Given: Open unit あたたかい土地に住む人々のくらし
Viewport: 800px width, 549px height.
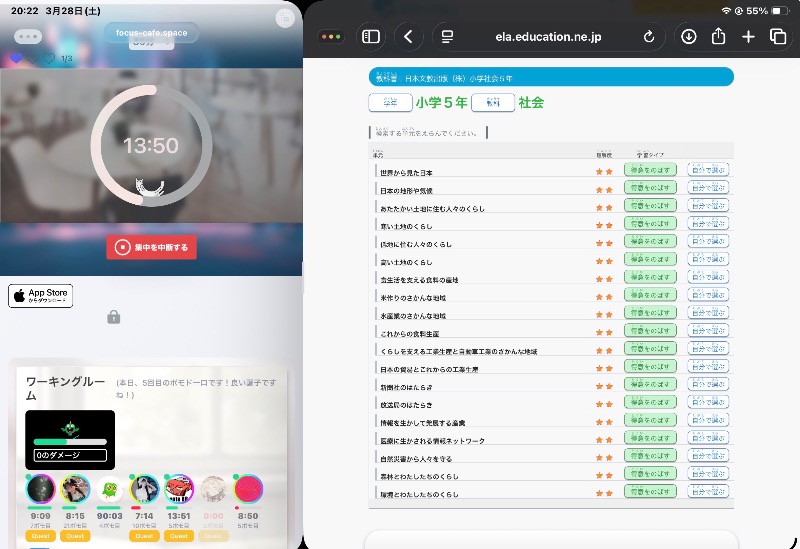Looking at the screenshot, I should point(432,209).
